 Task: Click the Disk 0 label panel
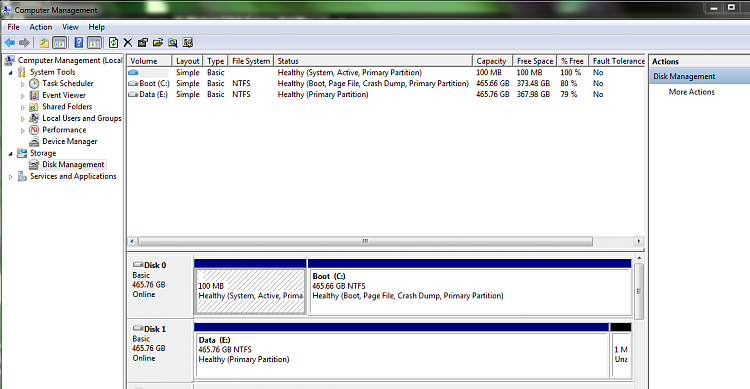[160, 286]
